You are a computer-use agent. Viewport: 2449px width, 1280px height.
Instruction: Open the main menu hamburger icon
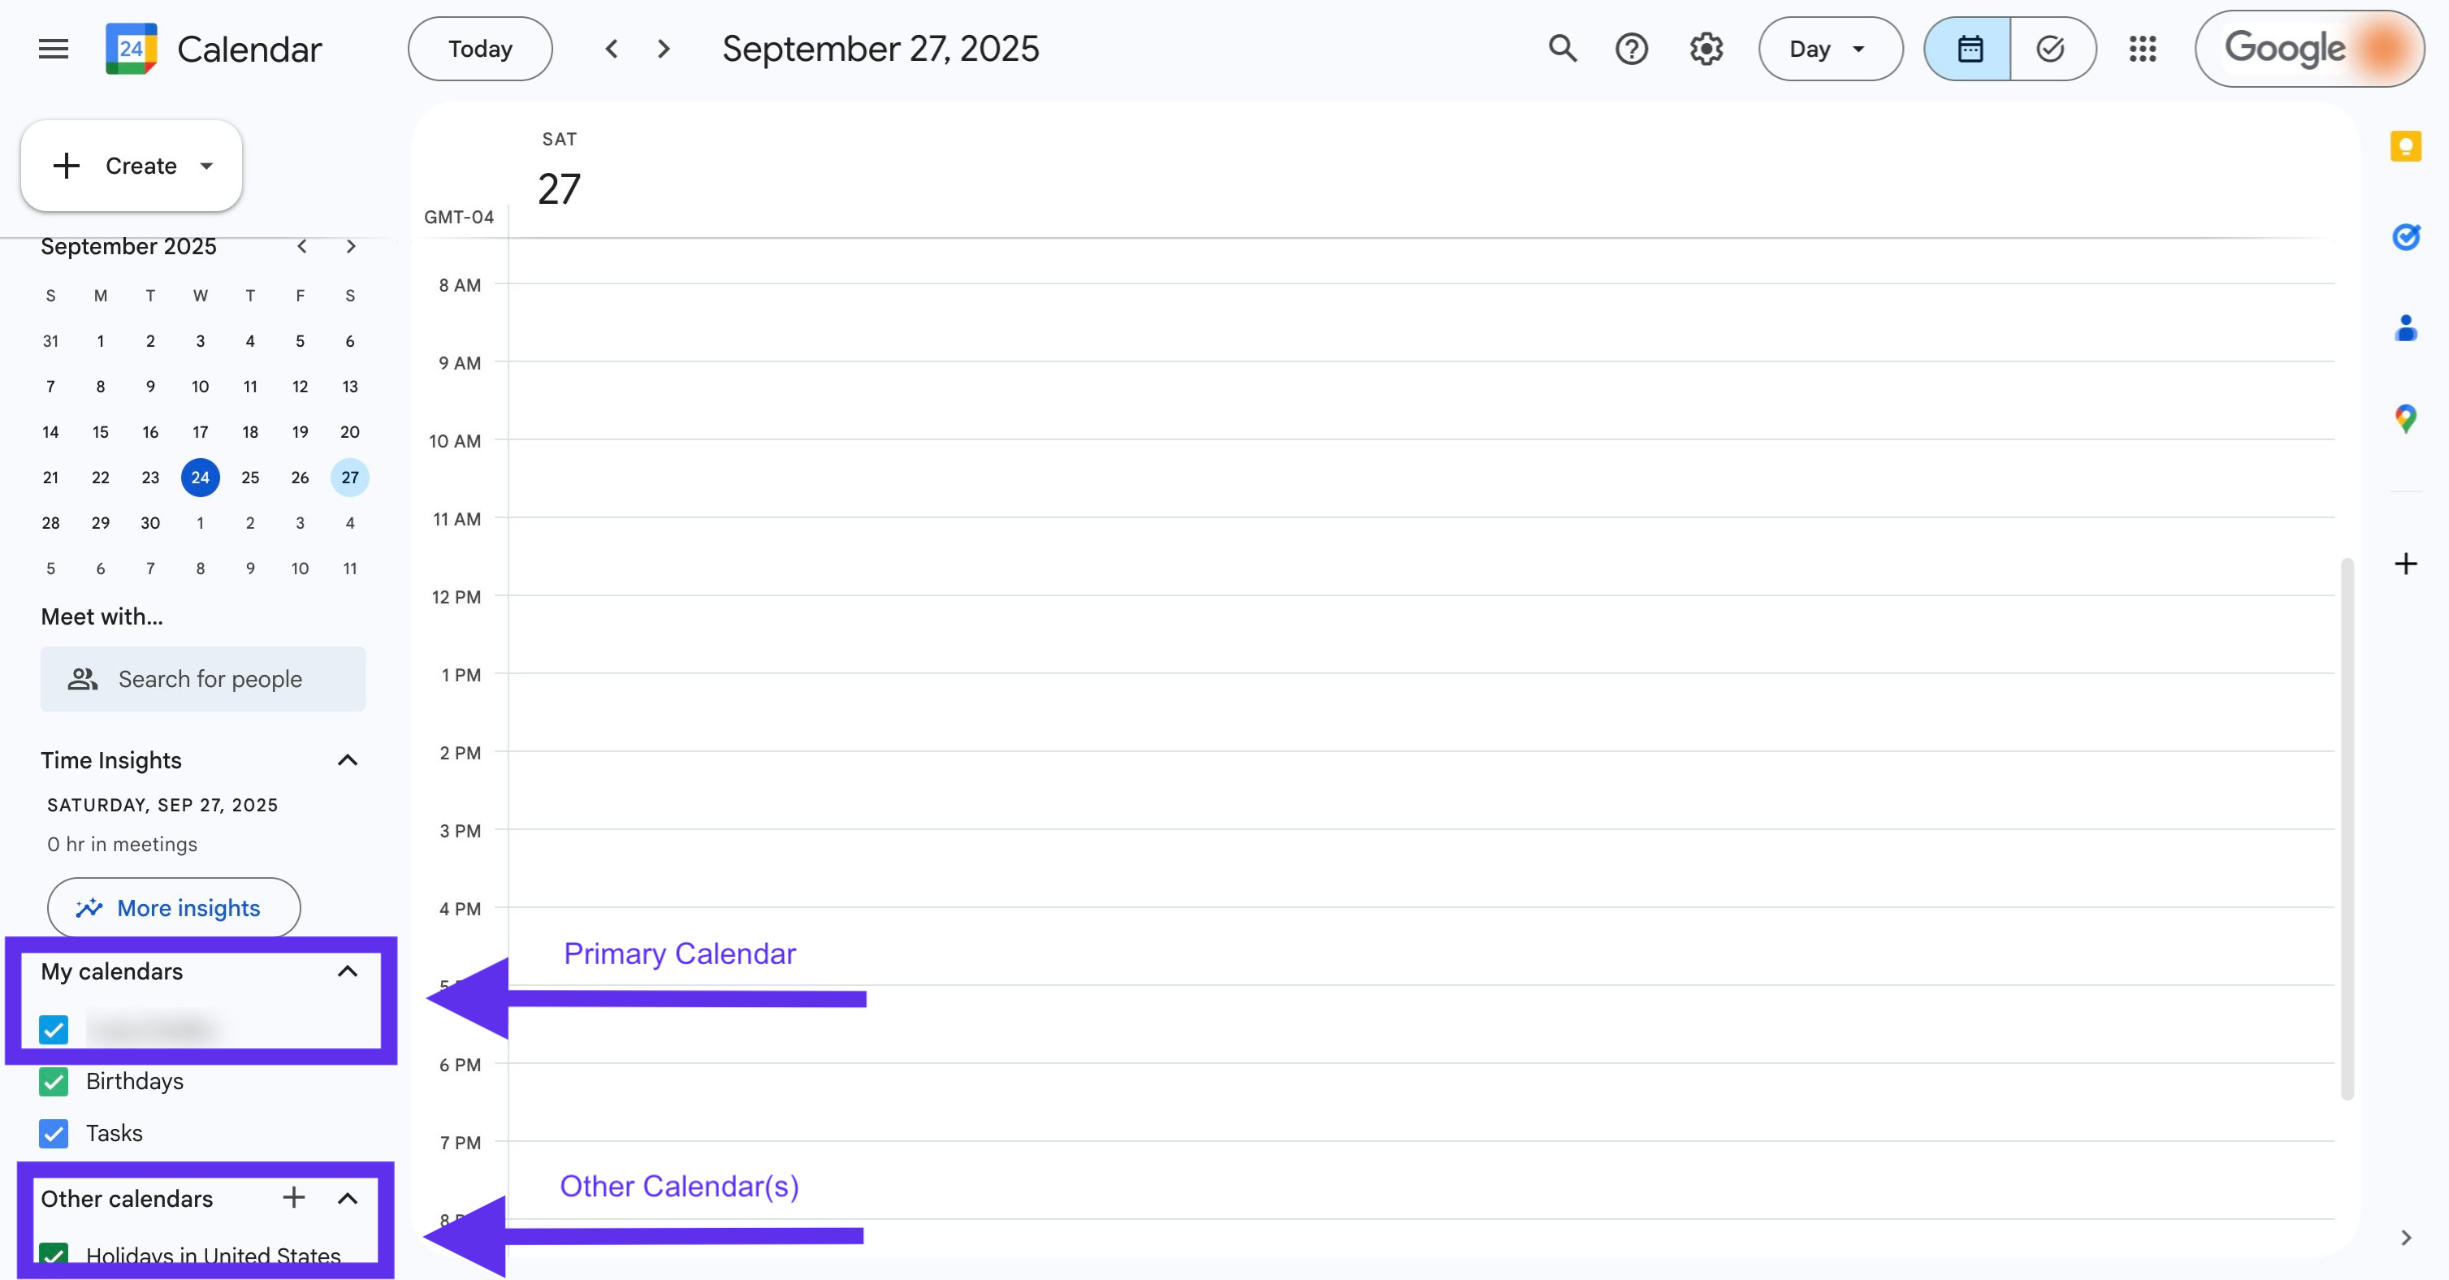click(53, 49)
